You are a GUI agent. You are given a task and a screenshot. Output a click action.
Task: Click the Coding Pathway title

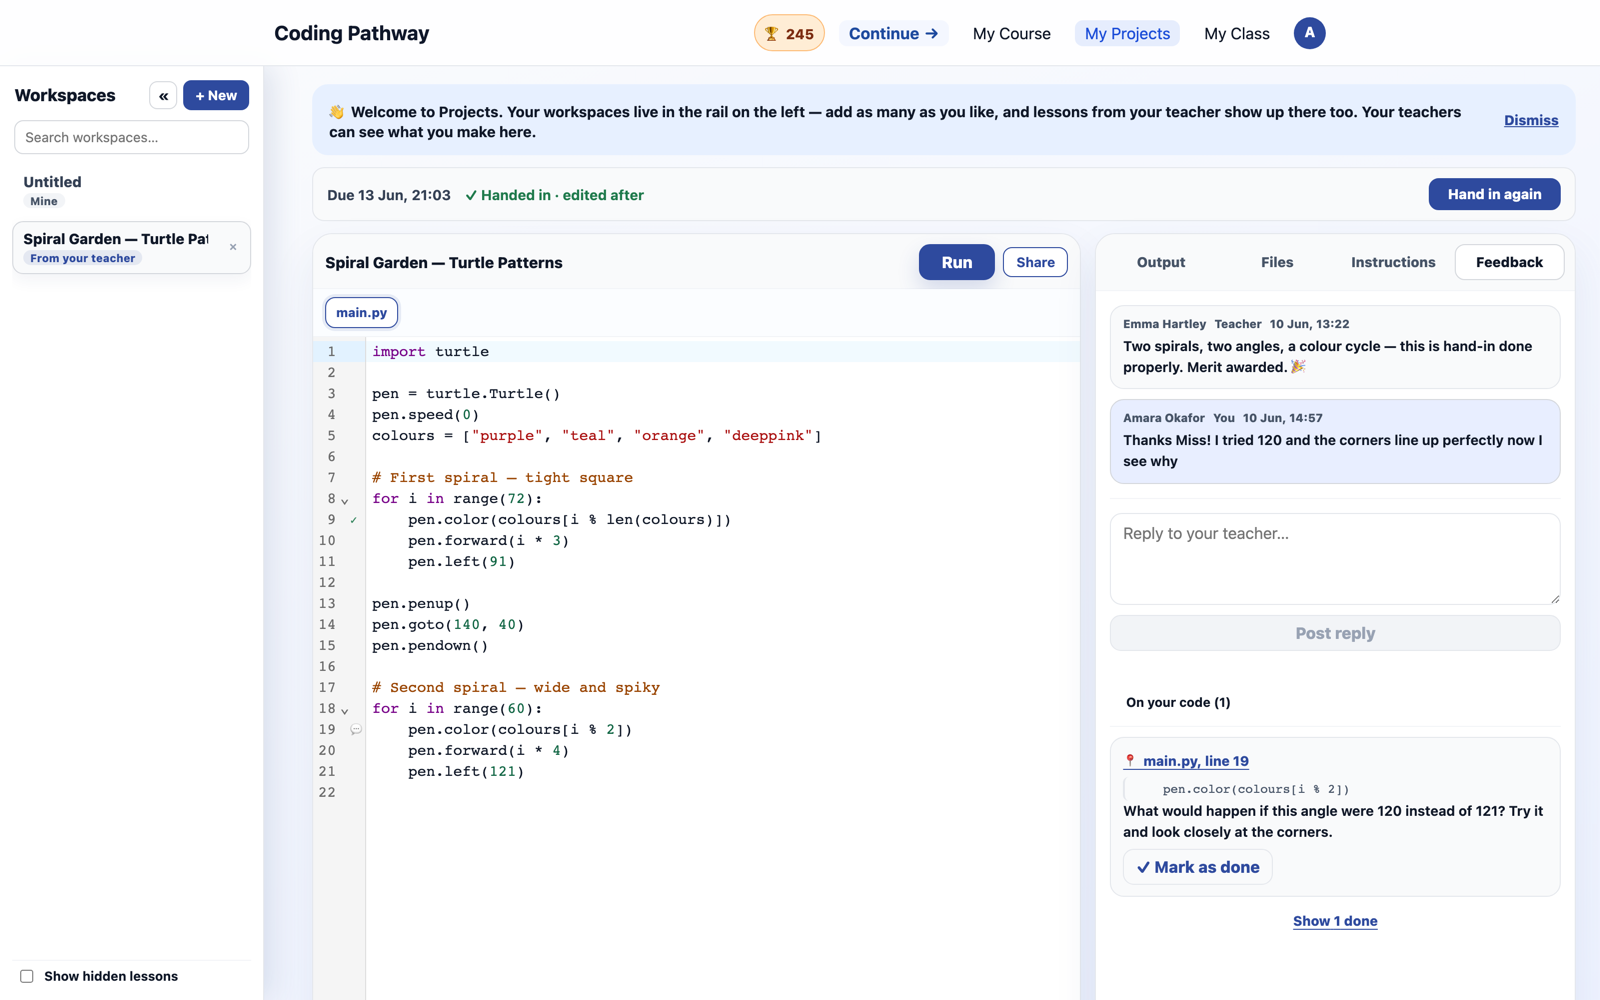pyautogui.click(x=352, y=33)
